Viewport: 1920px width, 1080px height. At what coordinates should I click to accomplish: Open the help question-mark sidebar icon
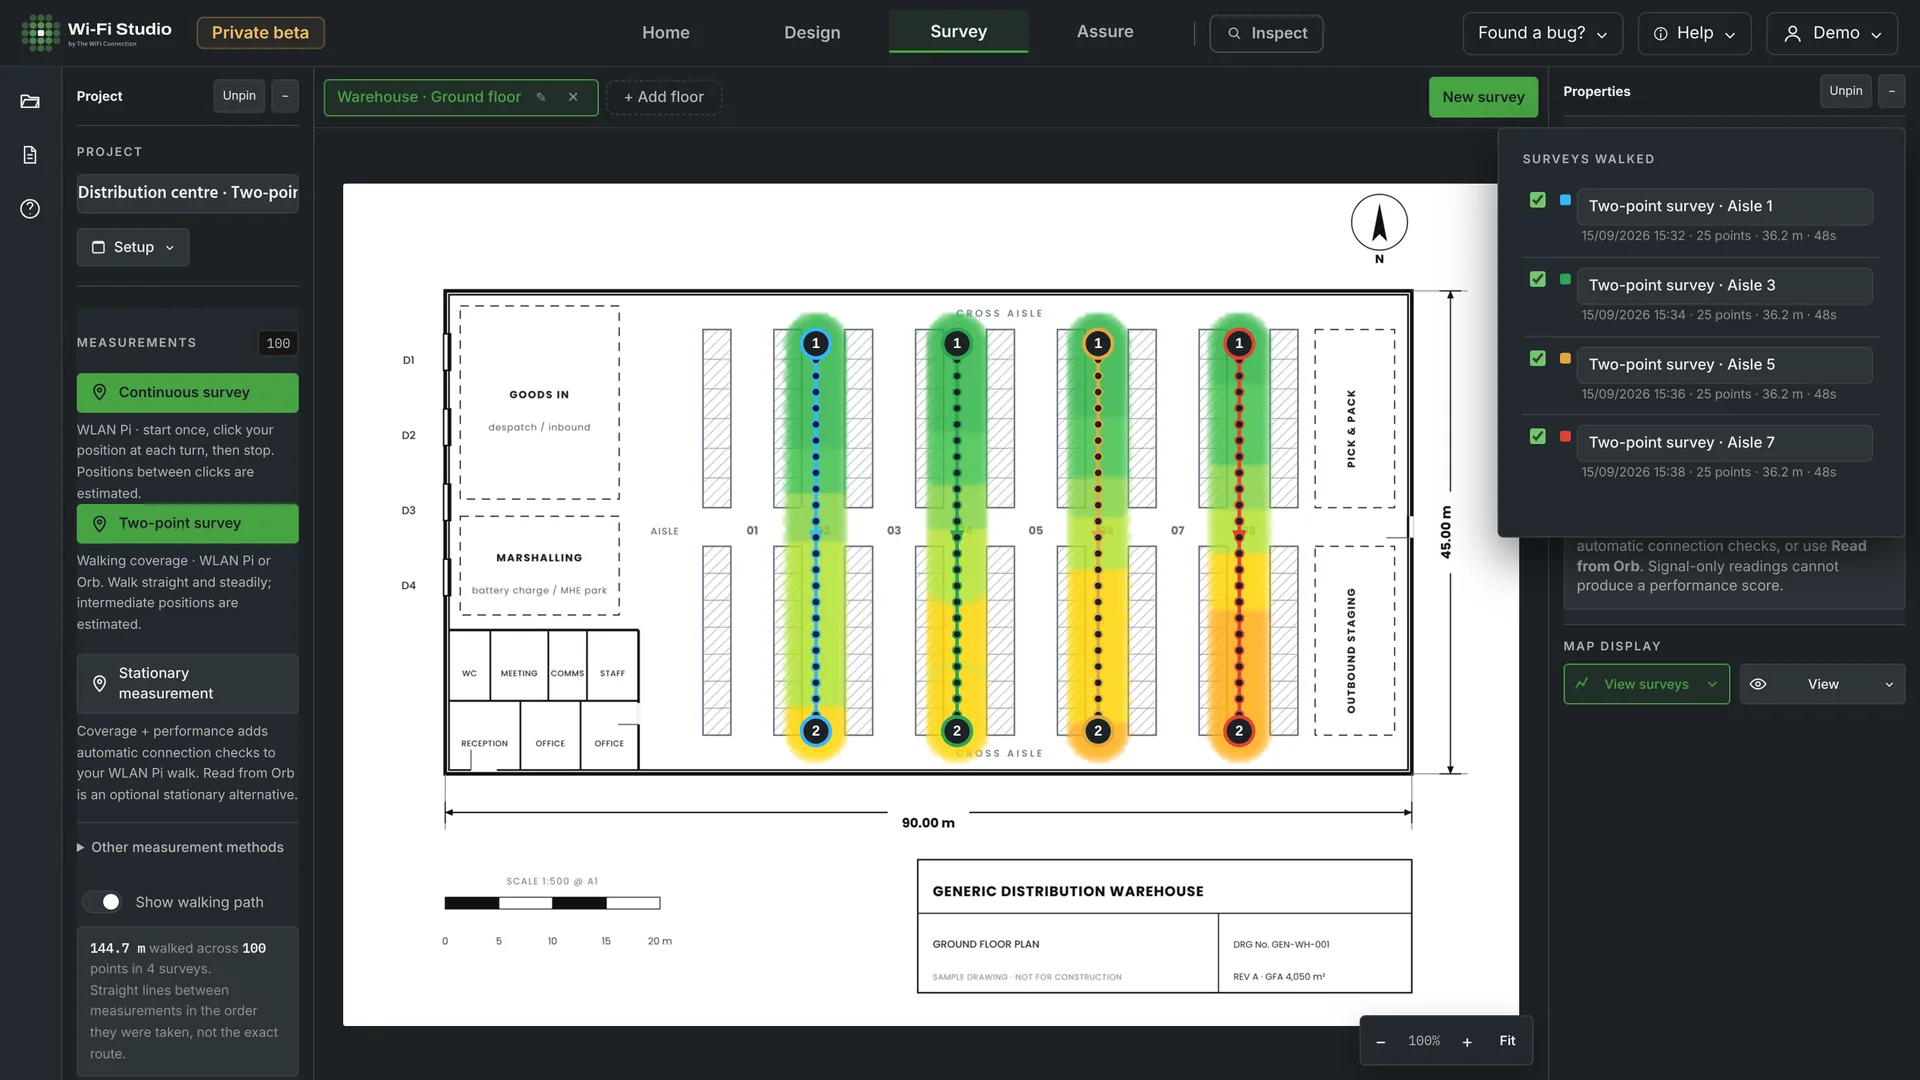pos(30,209)
